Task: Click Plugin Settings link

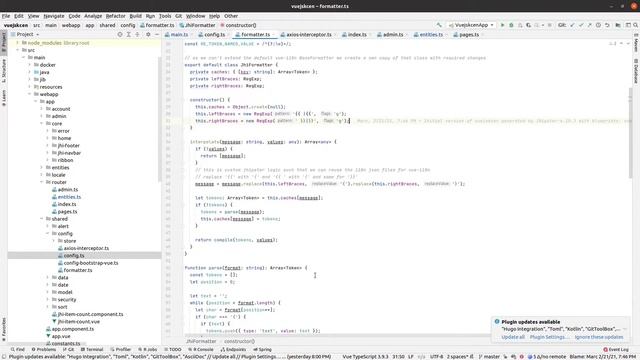Action: 549,337
